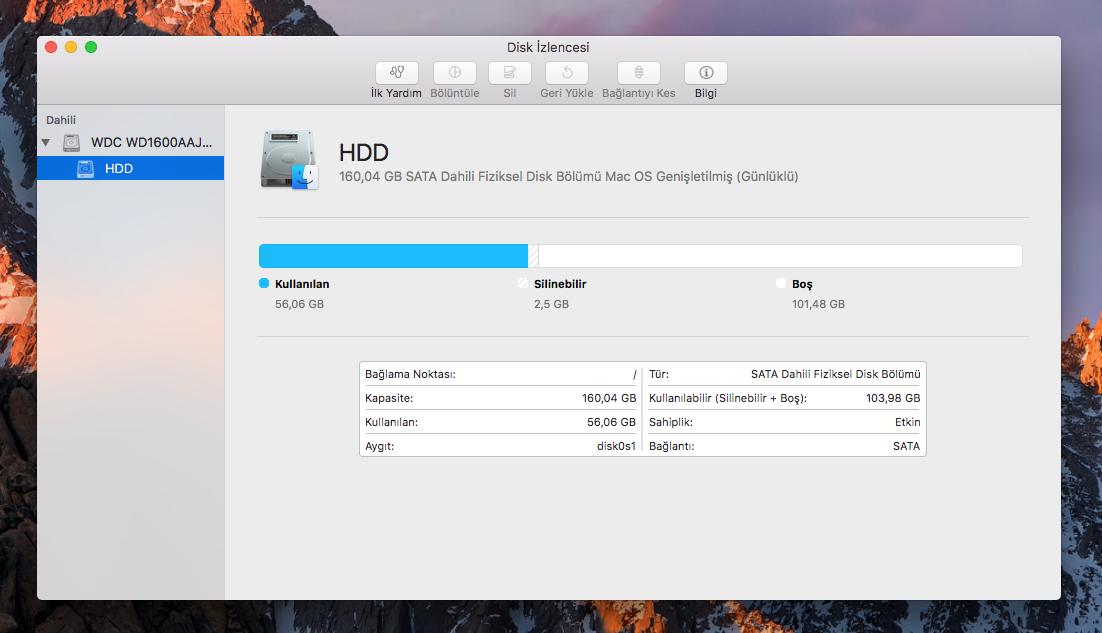The height and width of the screenshot is (633, 1102).
Task: Click the blue used segment of storage bar
Action: pos(392,256)
